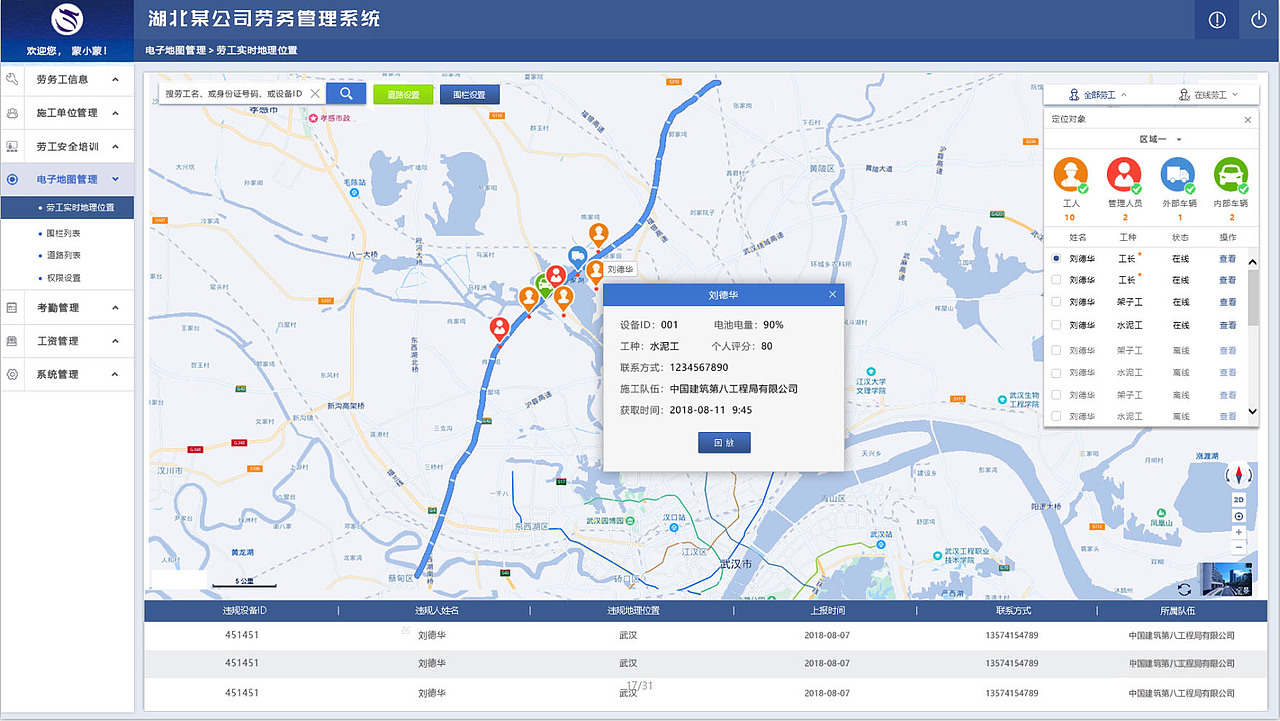1280x721 pixels.
Task: Expand 劳工安全培训 with its chevron
Action: 115,146
